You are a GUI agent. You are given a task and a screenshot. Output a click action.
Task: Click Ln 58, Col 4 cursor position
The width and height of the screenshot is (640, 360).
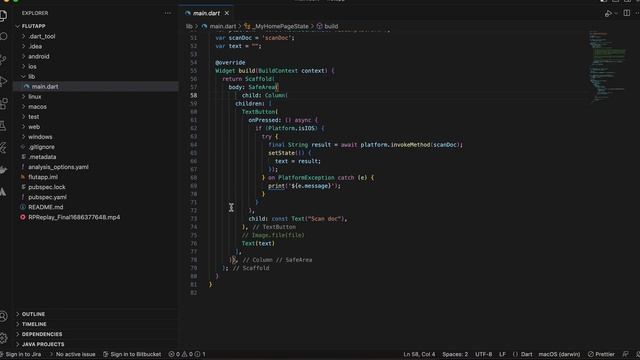coord(419,354)
